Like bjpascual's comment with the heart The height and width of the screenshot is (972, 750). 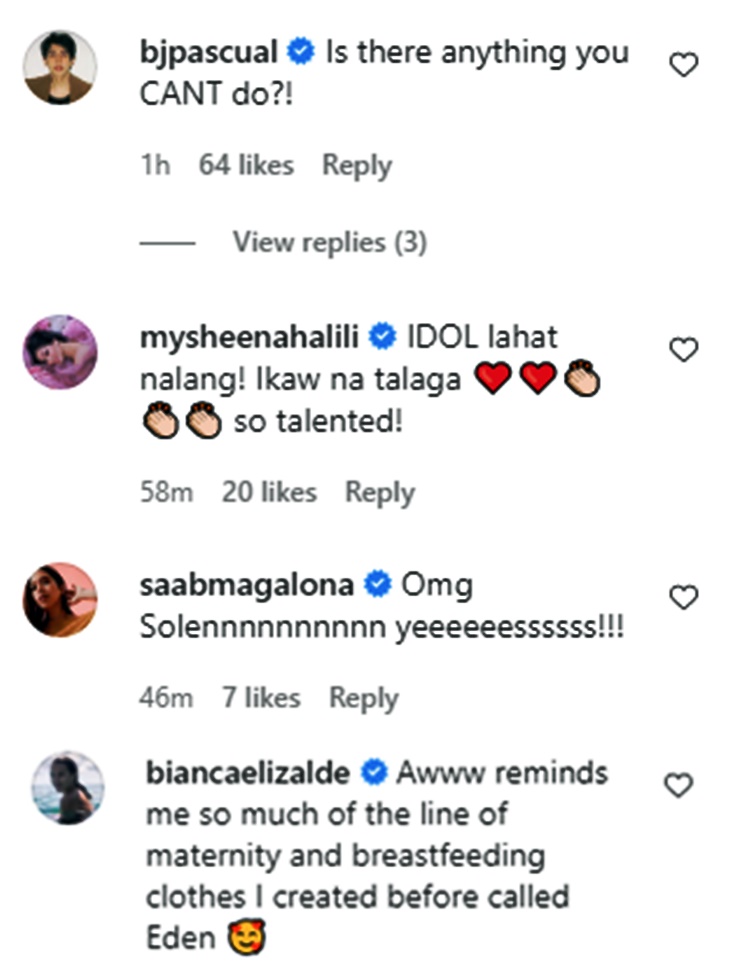683,66
